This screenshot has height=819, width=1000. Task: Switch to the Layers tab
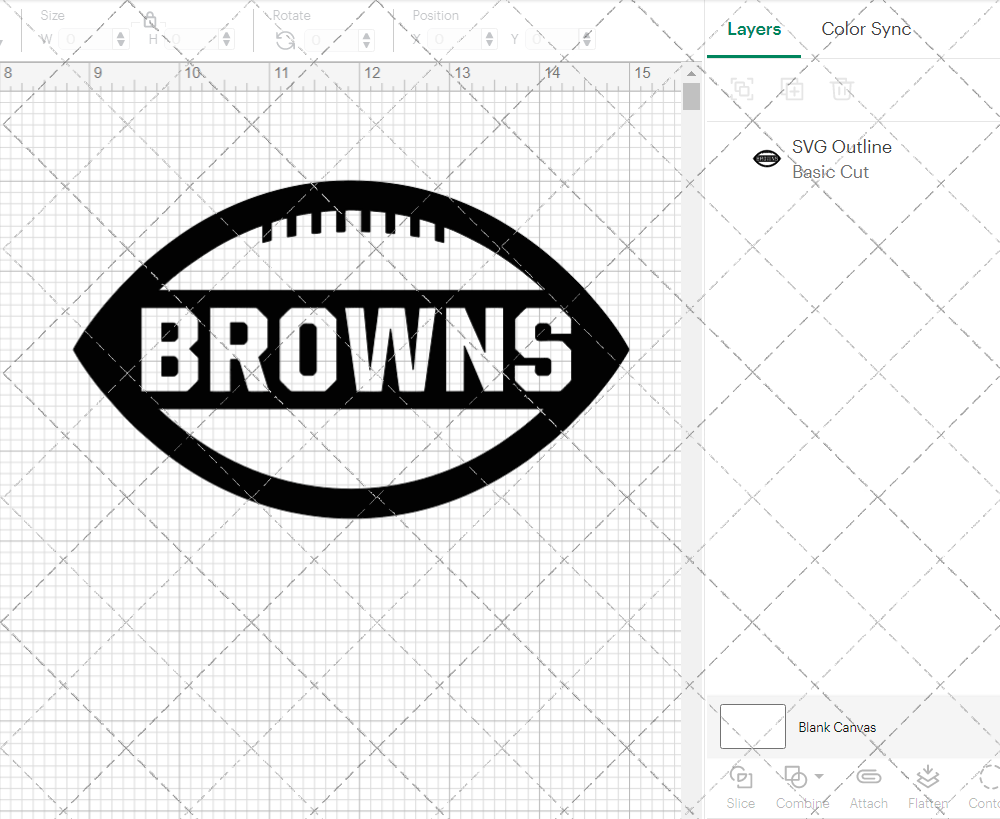tap(754, 29)
